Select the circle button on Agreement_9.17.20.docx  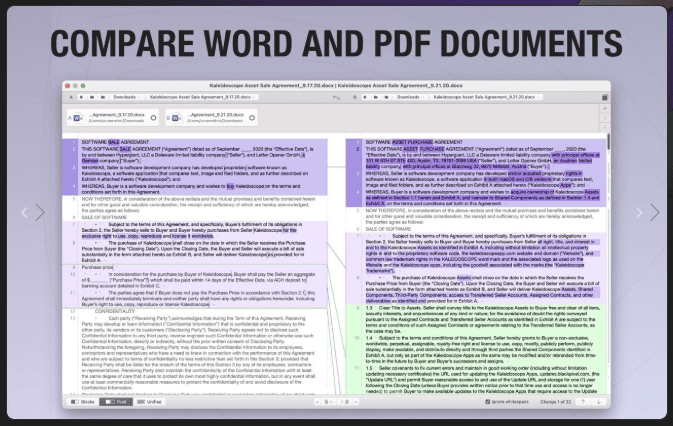(153, 118)
